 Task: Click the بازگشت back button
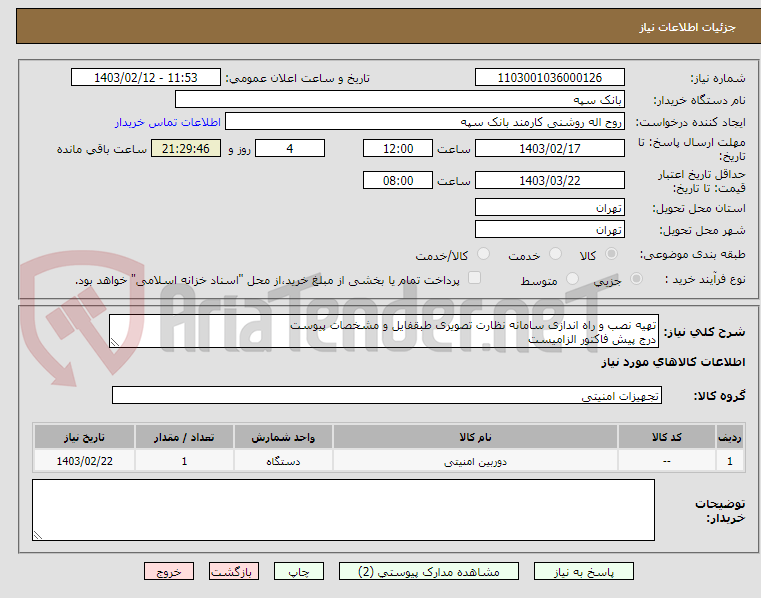[x=233, y=571]
